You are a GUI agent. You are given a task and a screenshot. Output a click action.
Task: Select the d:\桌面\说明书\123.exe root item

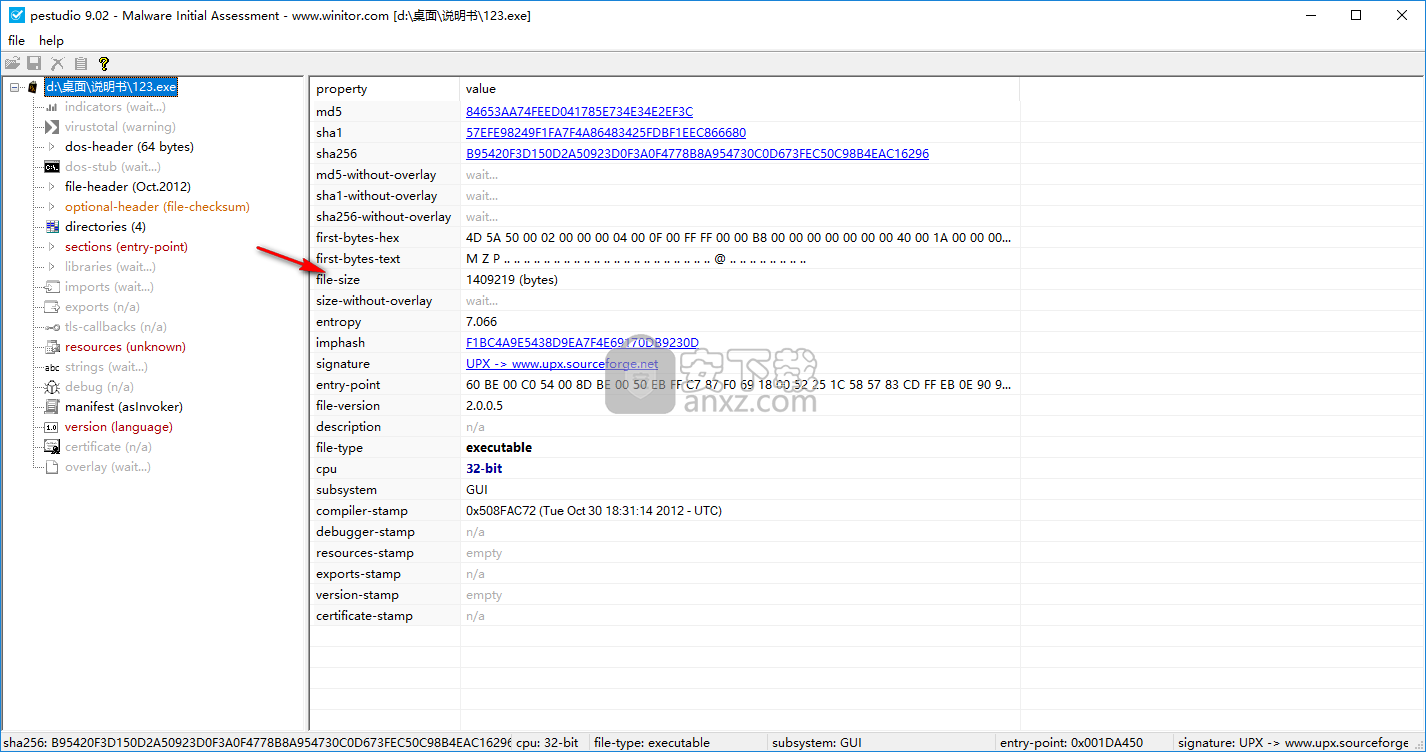point(111,87)
